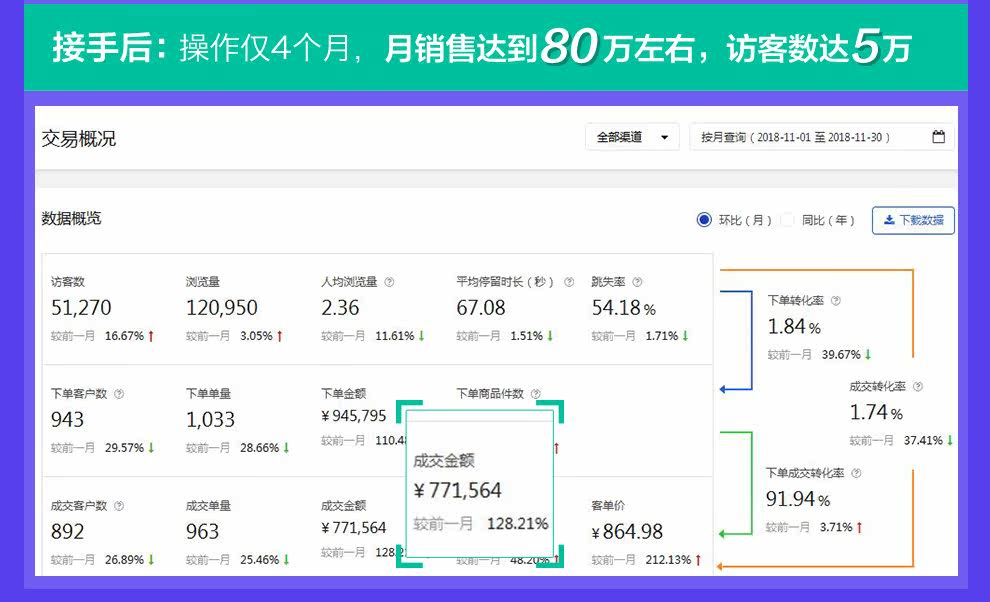Click the 下单单量 value 1,033

(210, 419)
